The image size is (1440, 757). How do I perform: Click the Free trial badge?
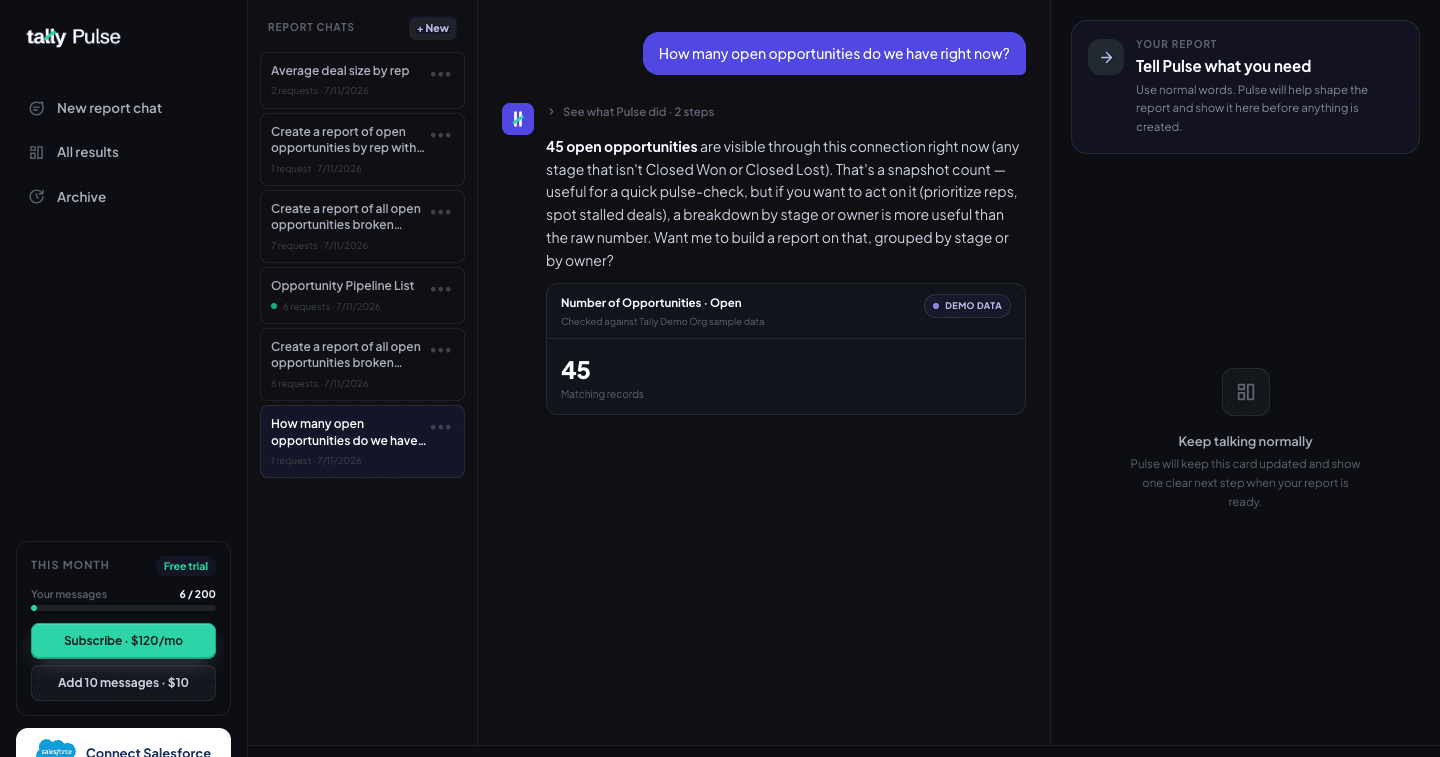[x=186, y=566]
